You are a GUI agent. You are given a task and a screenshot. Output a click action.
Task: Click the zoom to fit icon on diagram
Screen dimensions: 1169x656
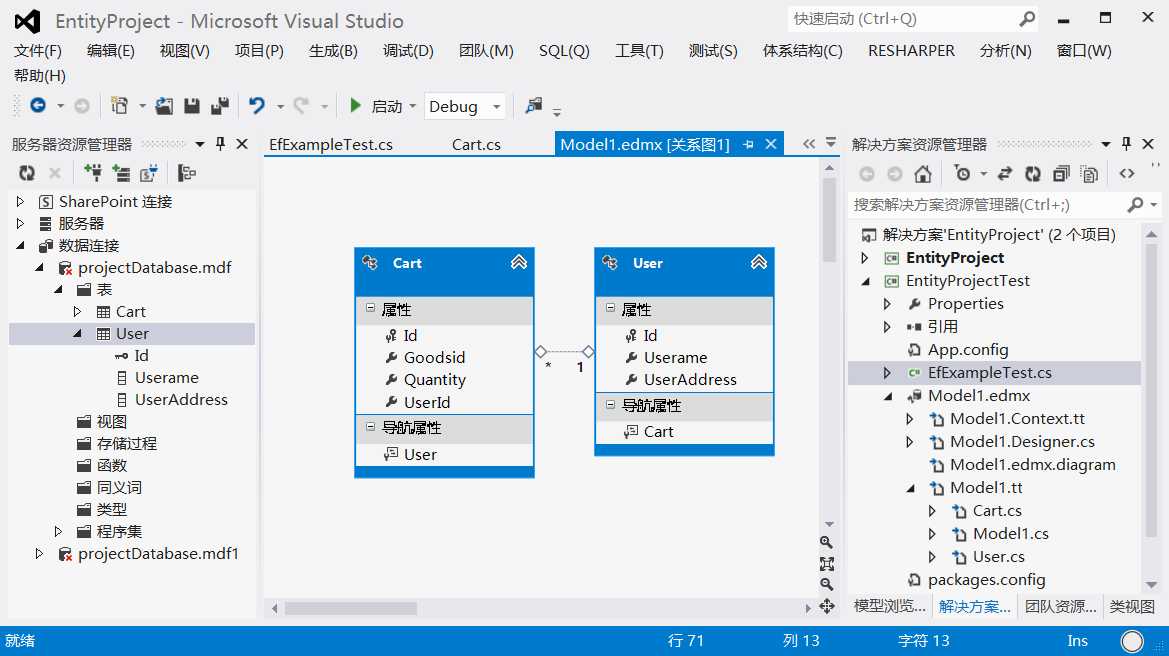coord(826,564)
